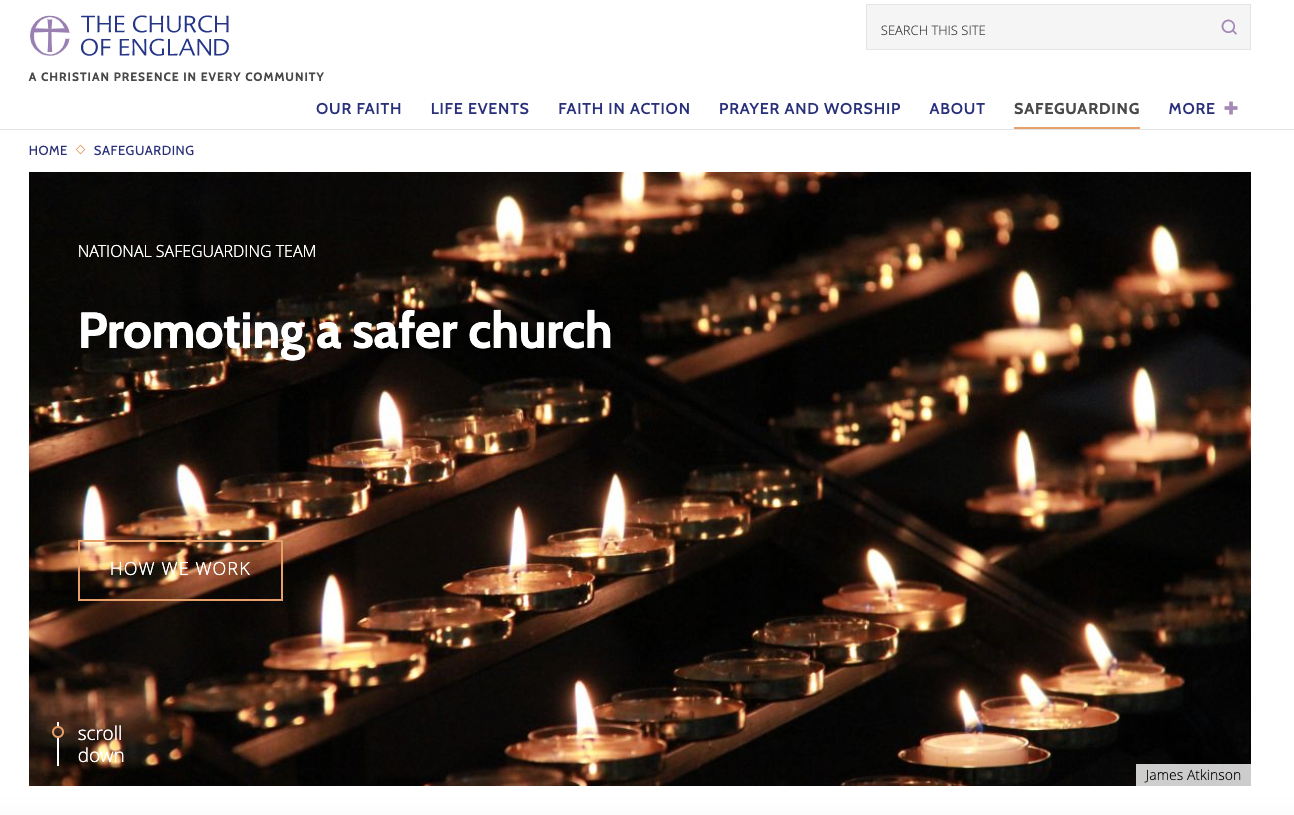The height and width of the screenshot is (815, 1294).
Task: Click the Home breadcrumb link
Action: tap(48, 151)
